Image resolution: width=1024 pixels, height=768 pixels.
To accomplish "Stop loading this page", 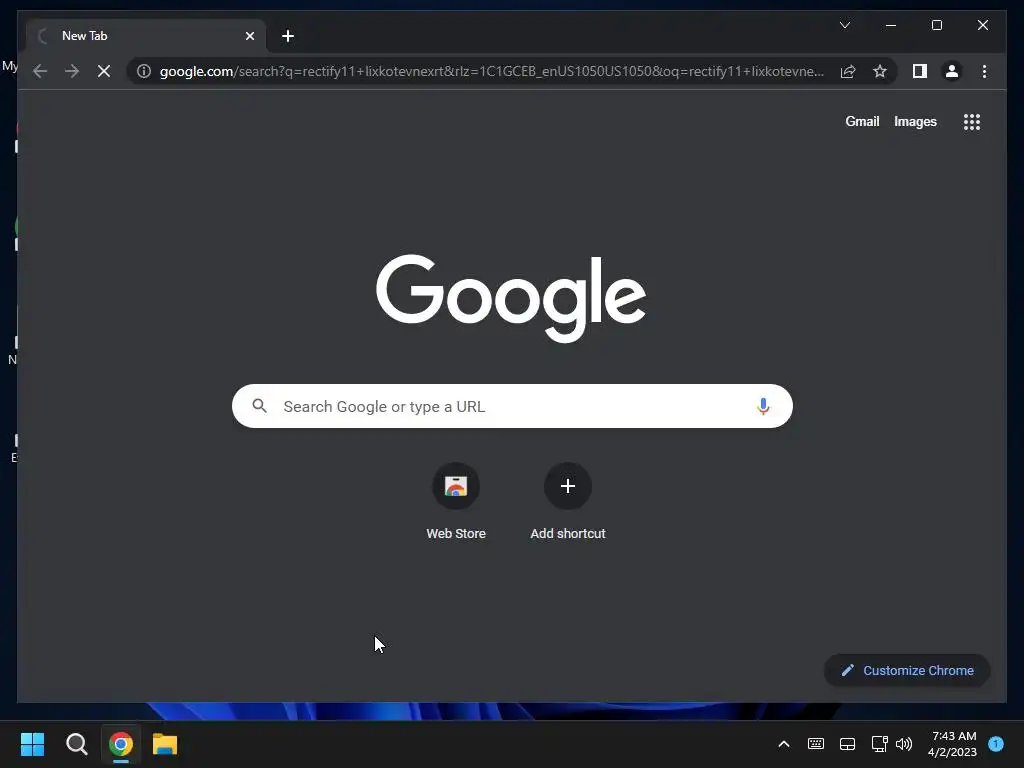I will [104, 71].
